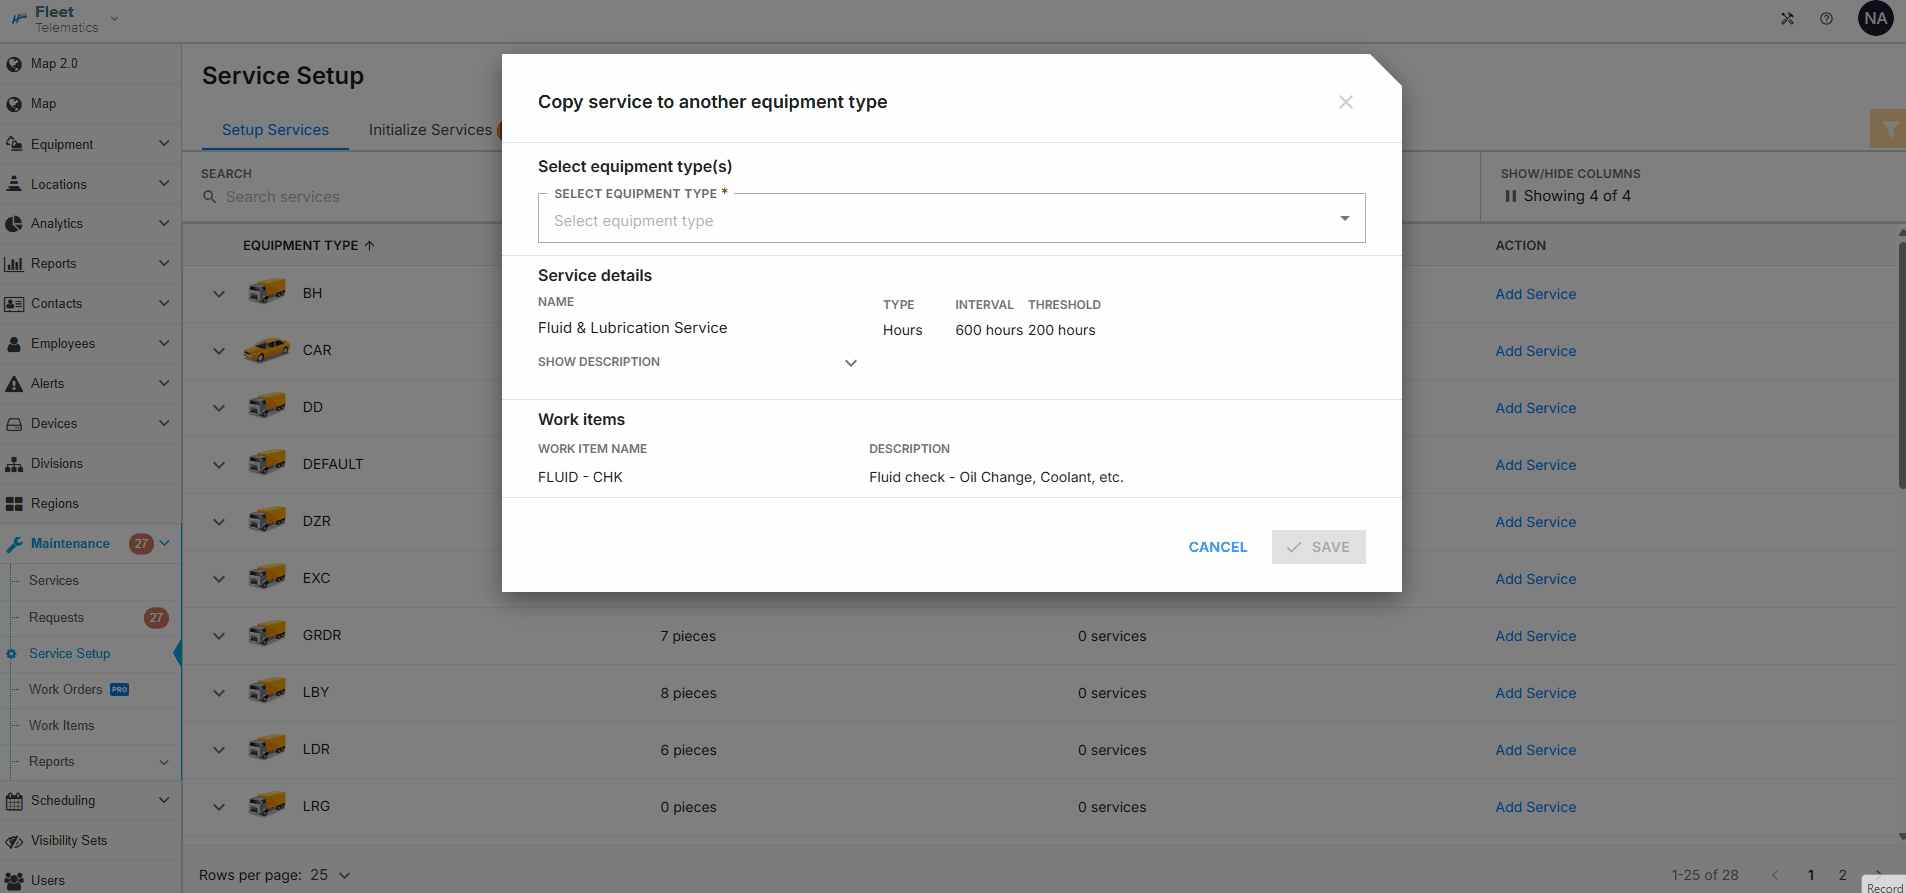1906x893 pixels.
Task: Open the help question mark icon
Action: (1826, 18)
